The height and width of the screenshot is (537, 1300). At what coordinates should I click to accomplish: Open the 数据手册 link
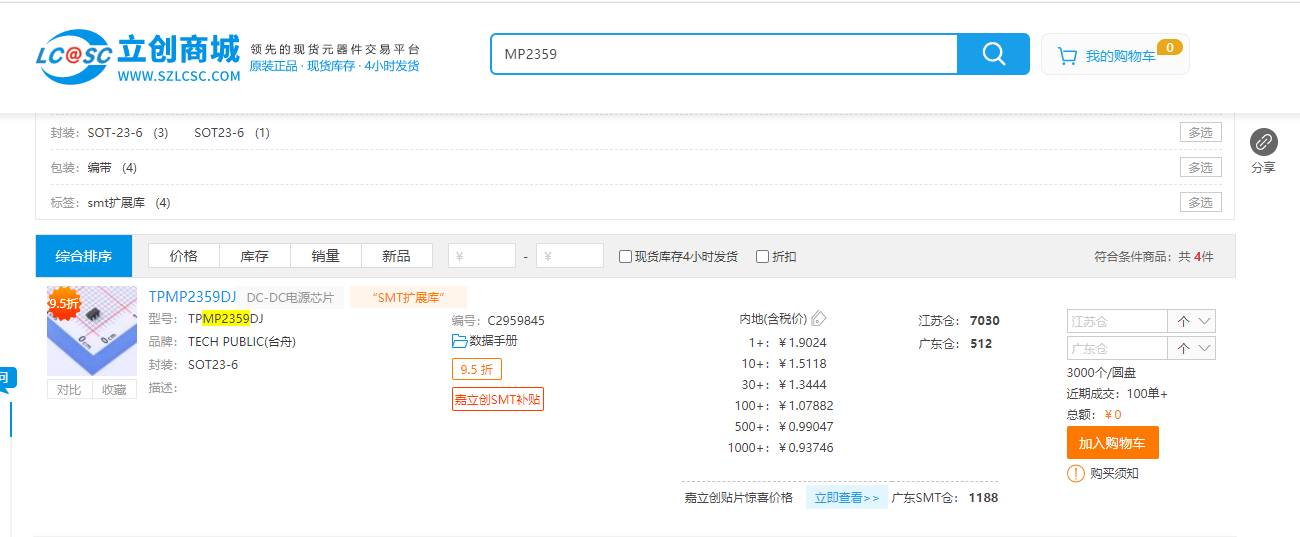coord(493,341)
